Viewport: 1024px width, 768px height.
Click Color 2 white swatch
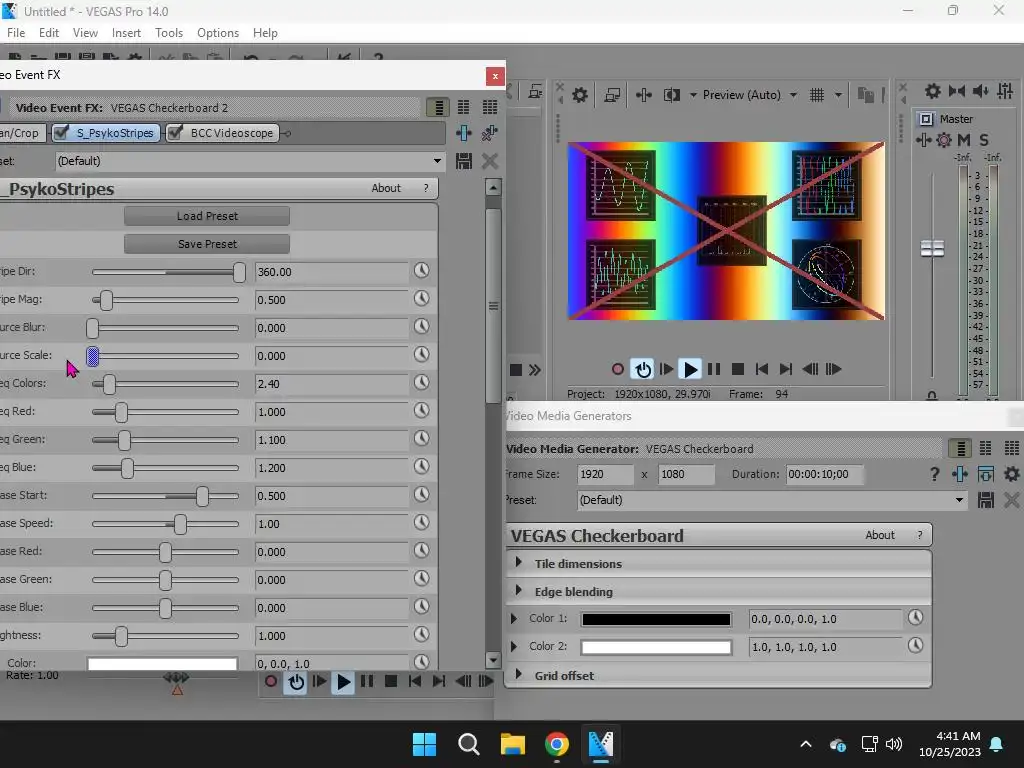pyautogui.click(x=656, y=647)
